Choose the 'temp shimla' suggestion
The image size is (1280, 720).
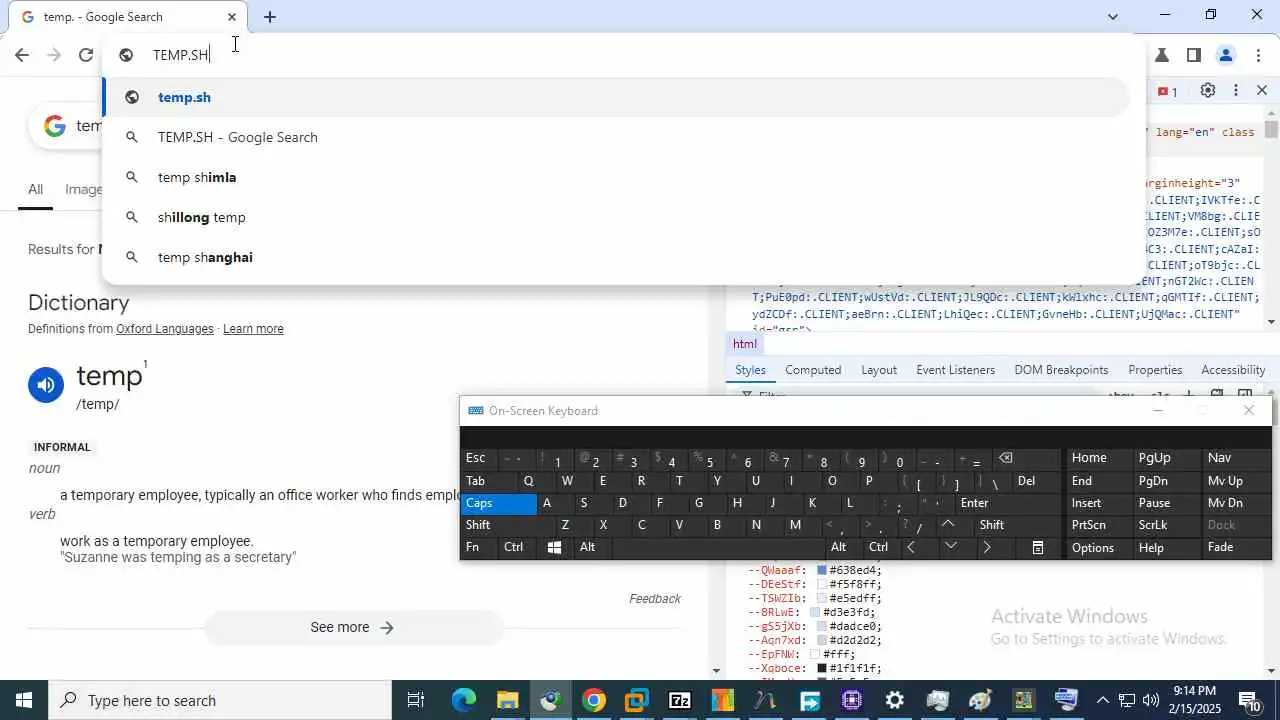click(x=616, y=177)
